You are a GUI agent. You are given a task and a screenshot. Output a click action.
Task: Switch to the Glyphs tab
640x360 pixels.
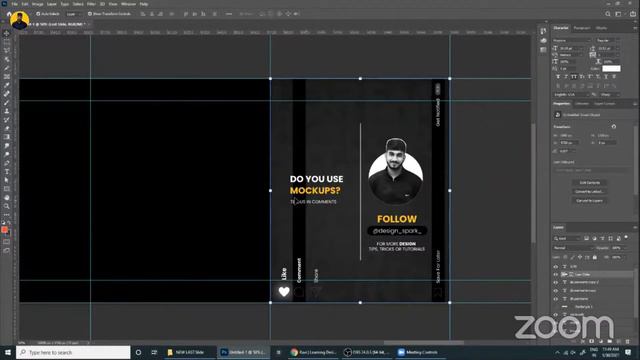tap(601, 28)
